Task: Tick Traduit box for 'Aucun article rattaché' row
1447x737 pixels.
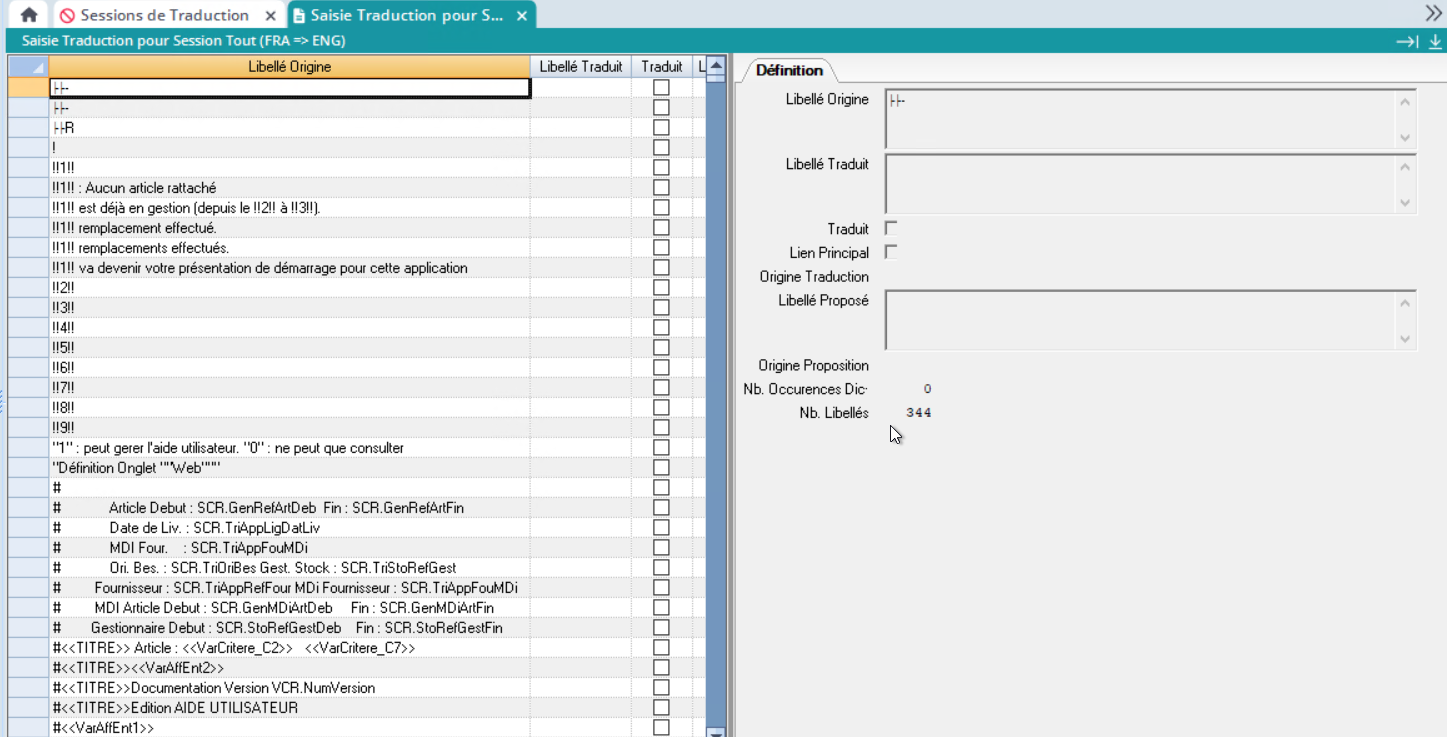Action: pyautogui.click(x=661, y=188)
